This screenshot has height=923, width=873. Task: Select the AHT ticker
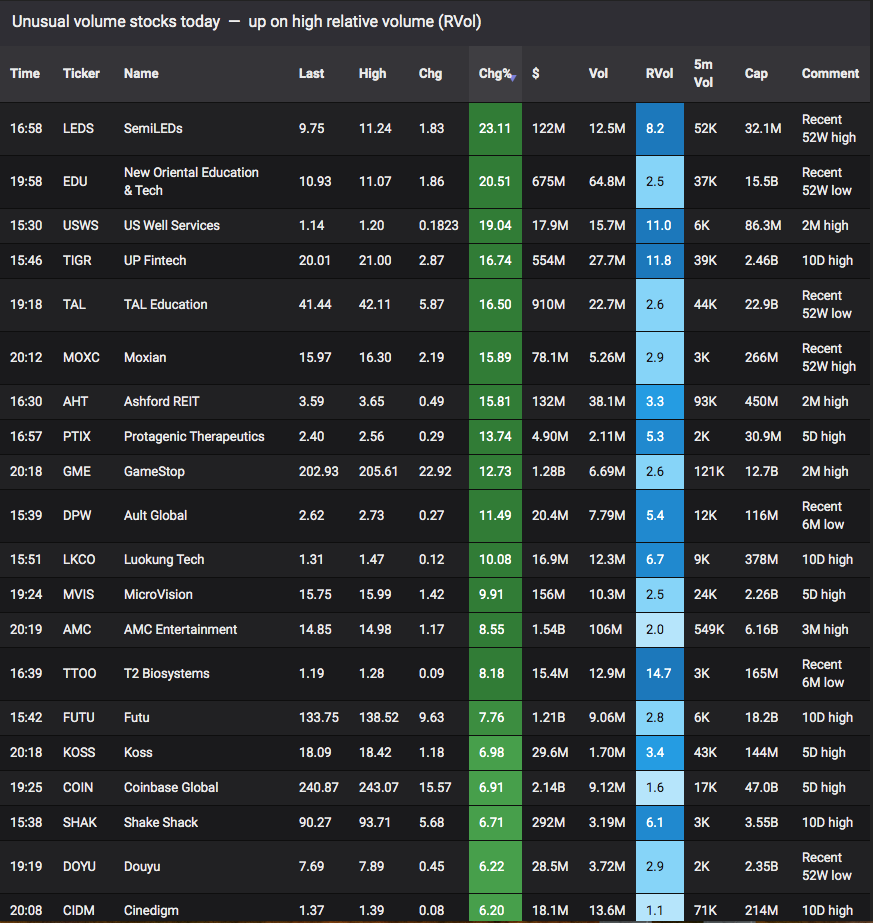pyautogui.click(x=75, y=401)
